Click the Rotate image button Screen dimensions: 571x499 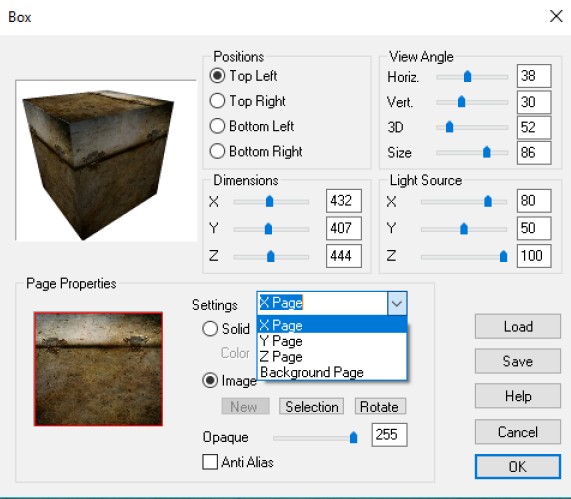point(380,406)
